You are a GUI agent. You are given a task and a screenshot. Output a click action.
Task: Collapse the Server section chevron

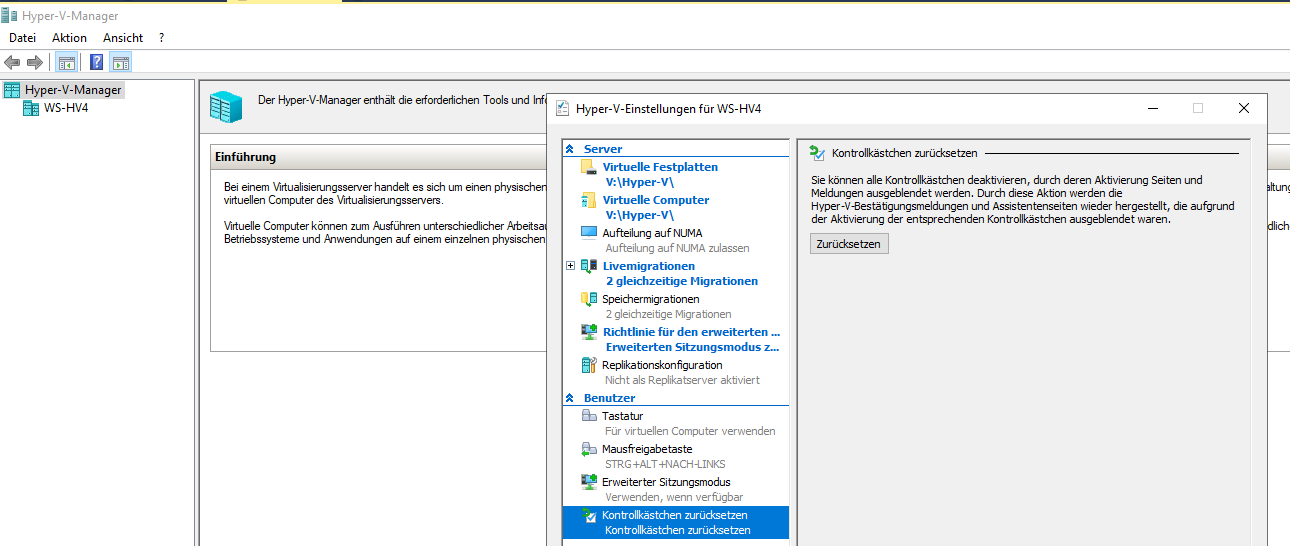point(570,149)
